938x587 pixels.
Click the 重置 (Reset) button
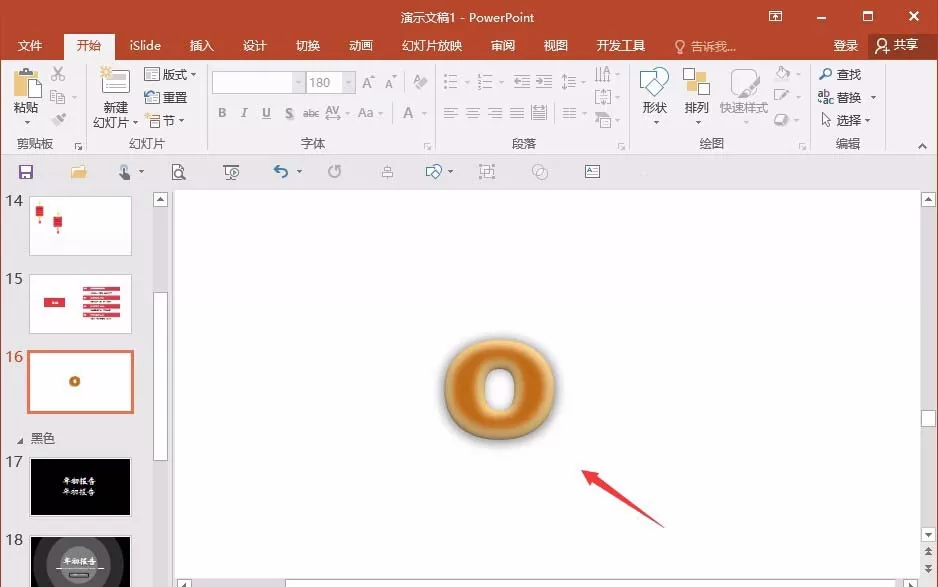tap(166, 97)
